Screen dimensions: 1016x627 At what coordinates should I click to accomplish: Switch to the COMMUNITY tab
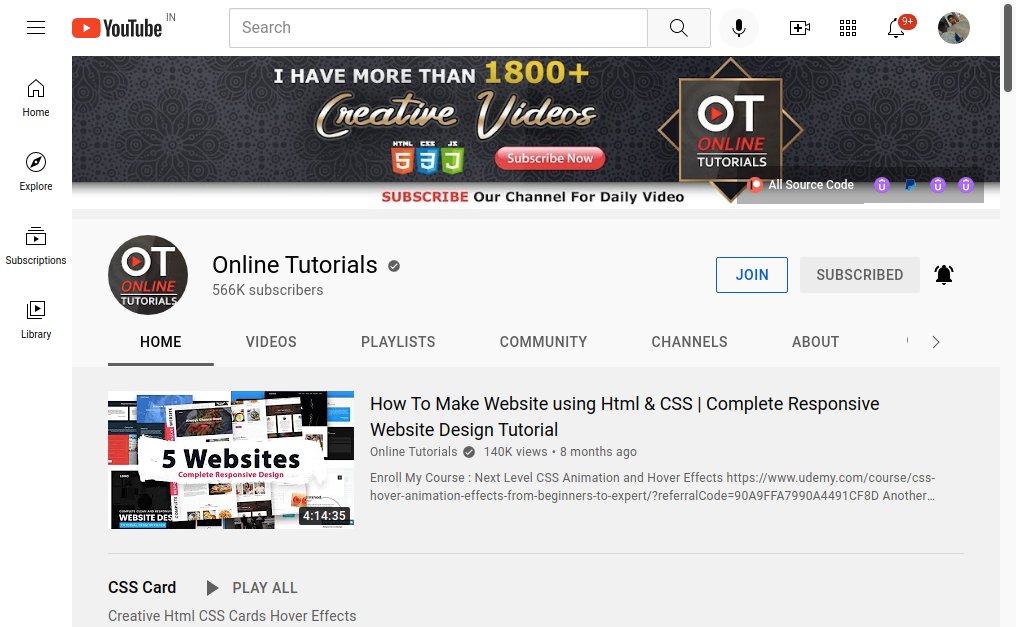click(x=543, y=342)
